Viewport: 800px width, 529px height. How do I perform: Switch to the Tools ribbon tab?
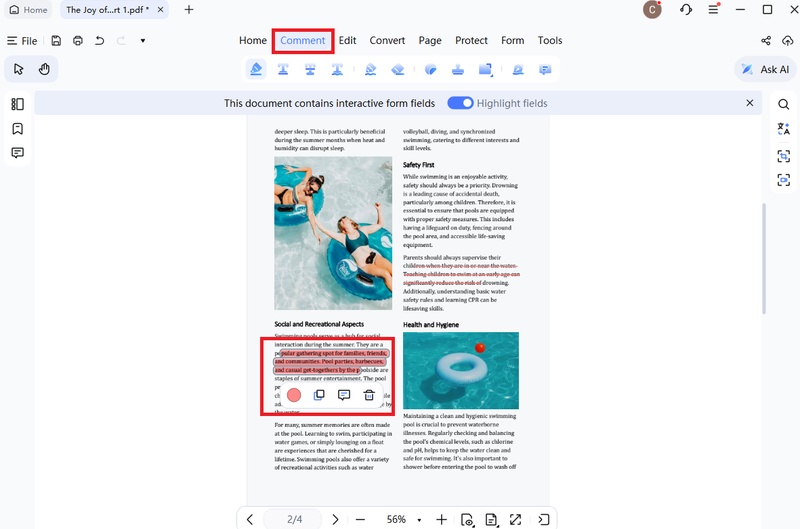pyautogui.click(x=550, y=40)
